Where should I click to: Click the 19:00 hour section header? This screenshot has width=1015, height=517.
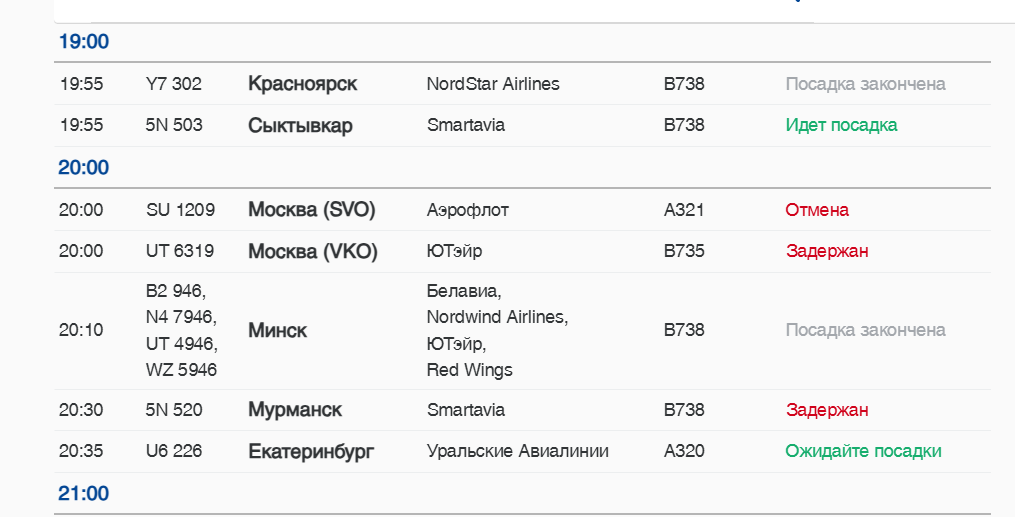(x=84, y=42)
